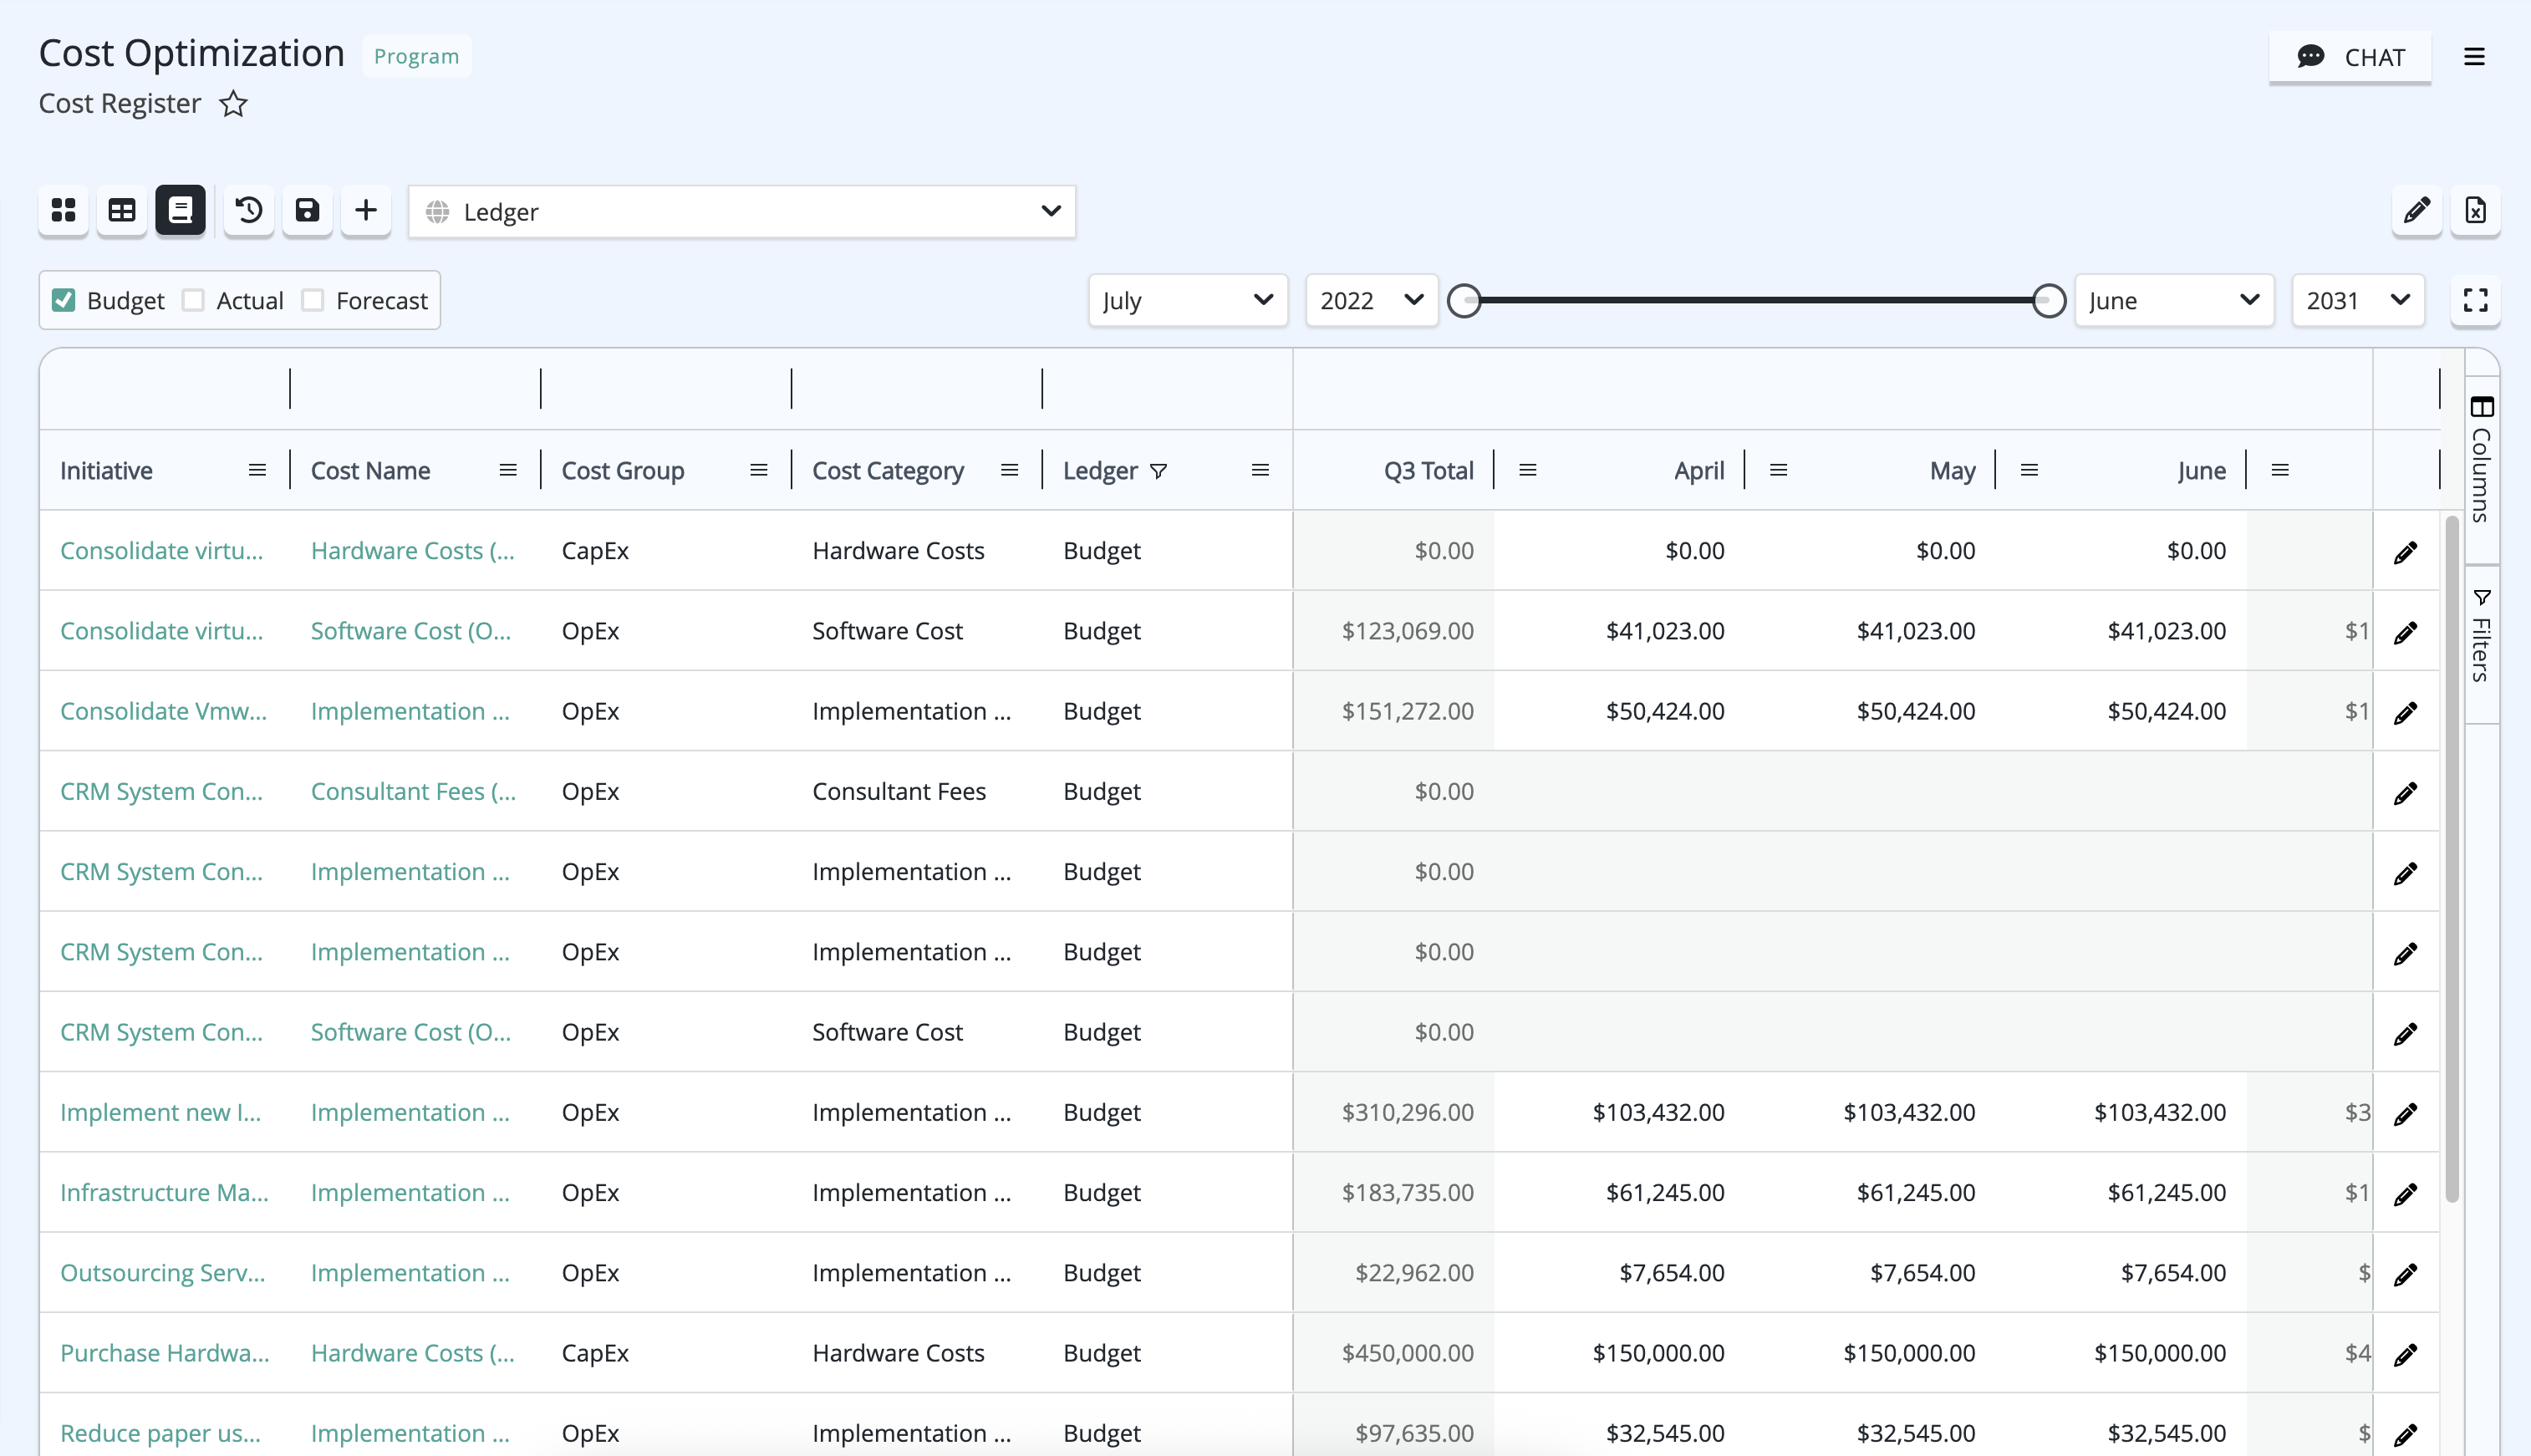
Task: Click the save disk icon
Action: (x=307, y=211)
